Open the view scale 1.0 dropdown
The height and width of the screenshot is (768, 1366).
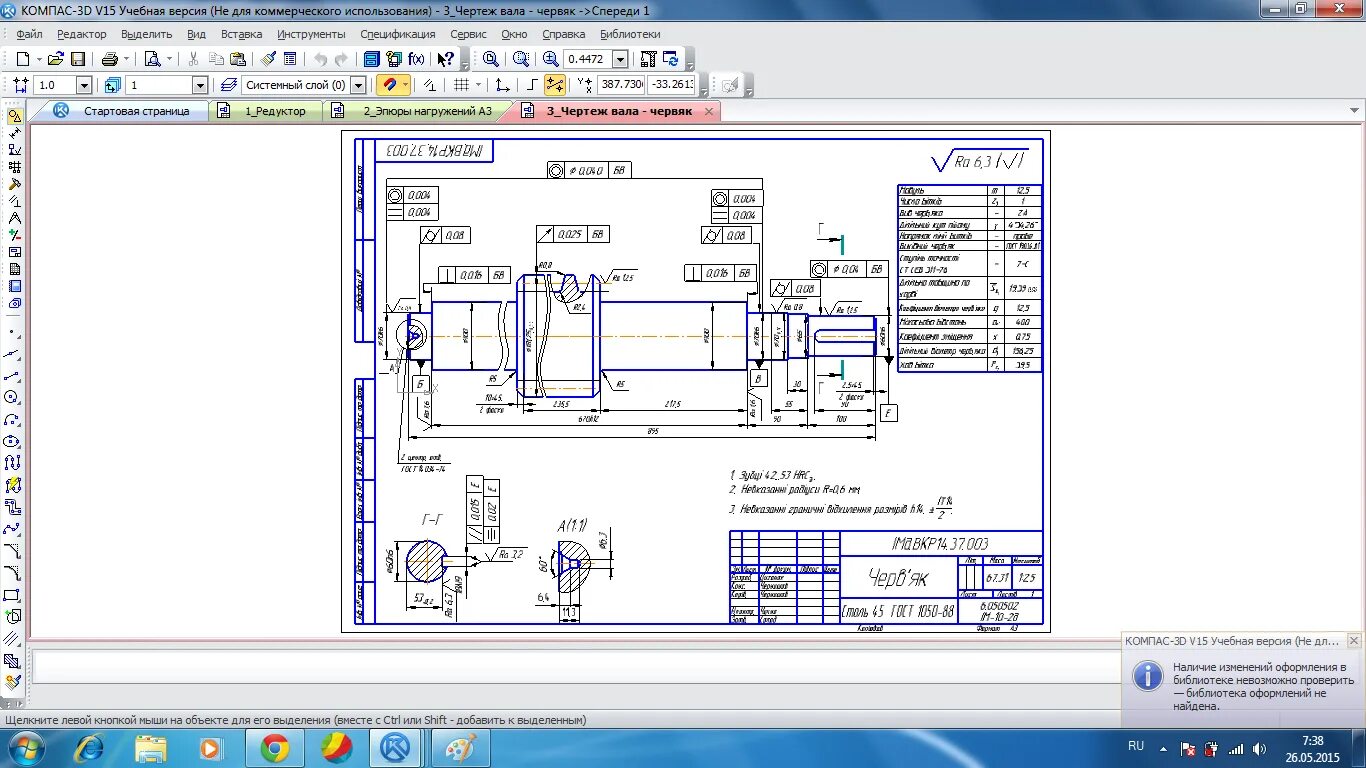point(83,86)
